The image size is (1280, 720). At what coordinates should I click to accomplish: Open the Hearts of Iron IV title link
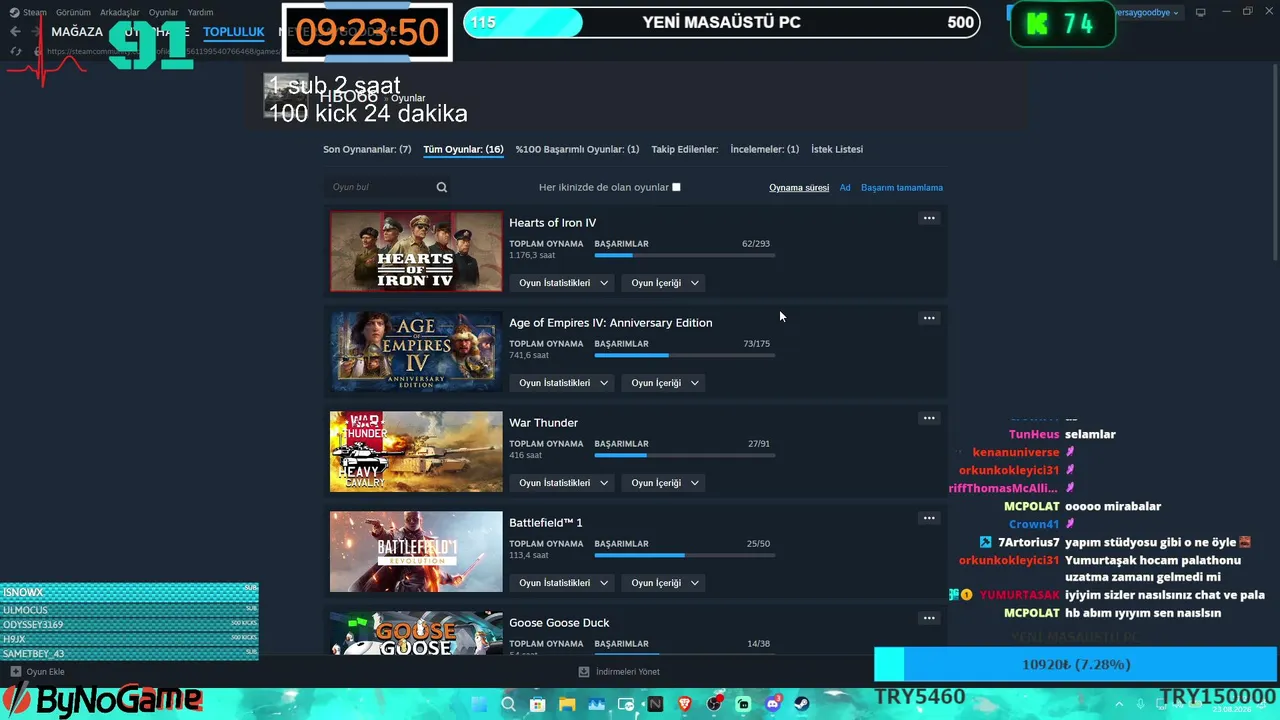click(552, 223)
